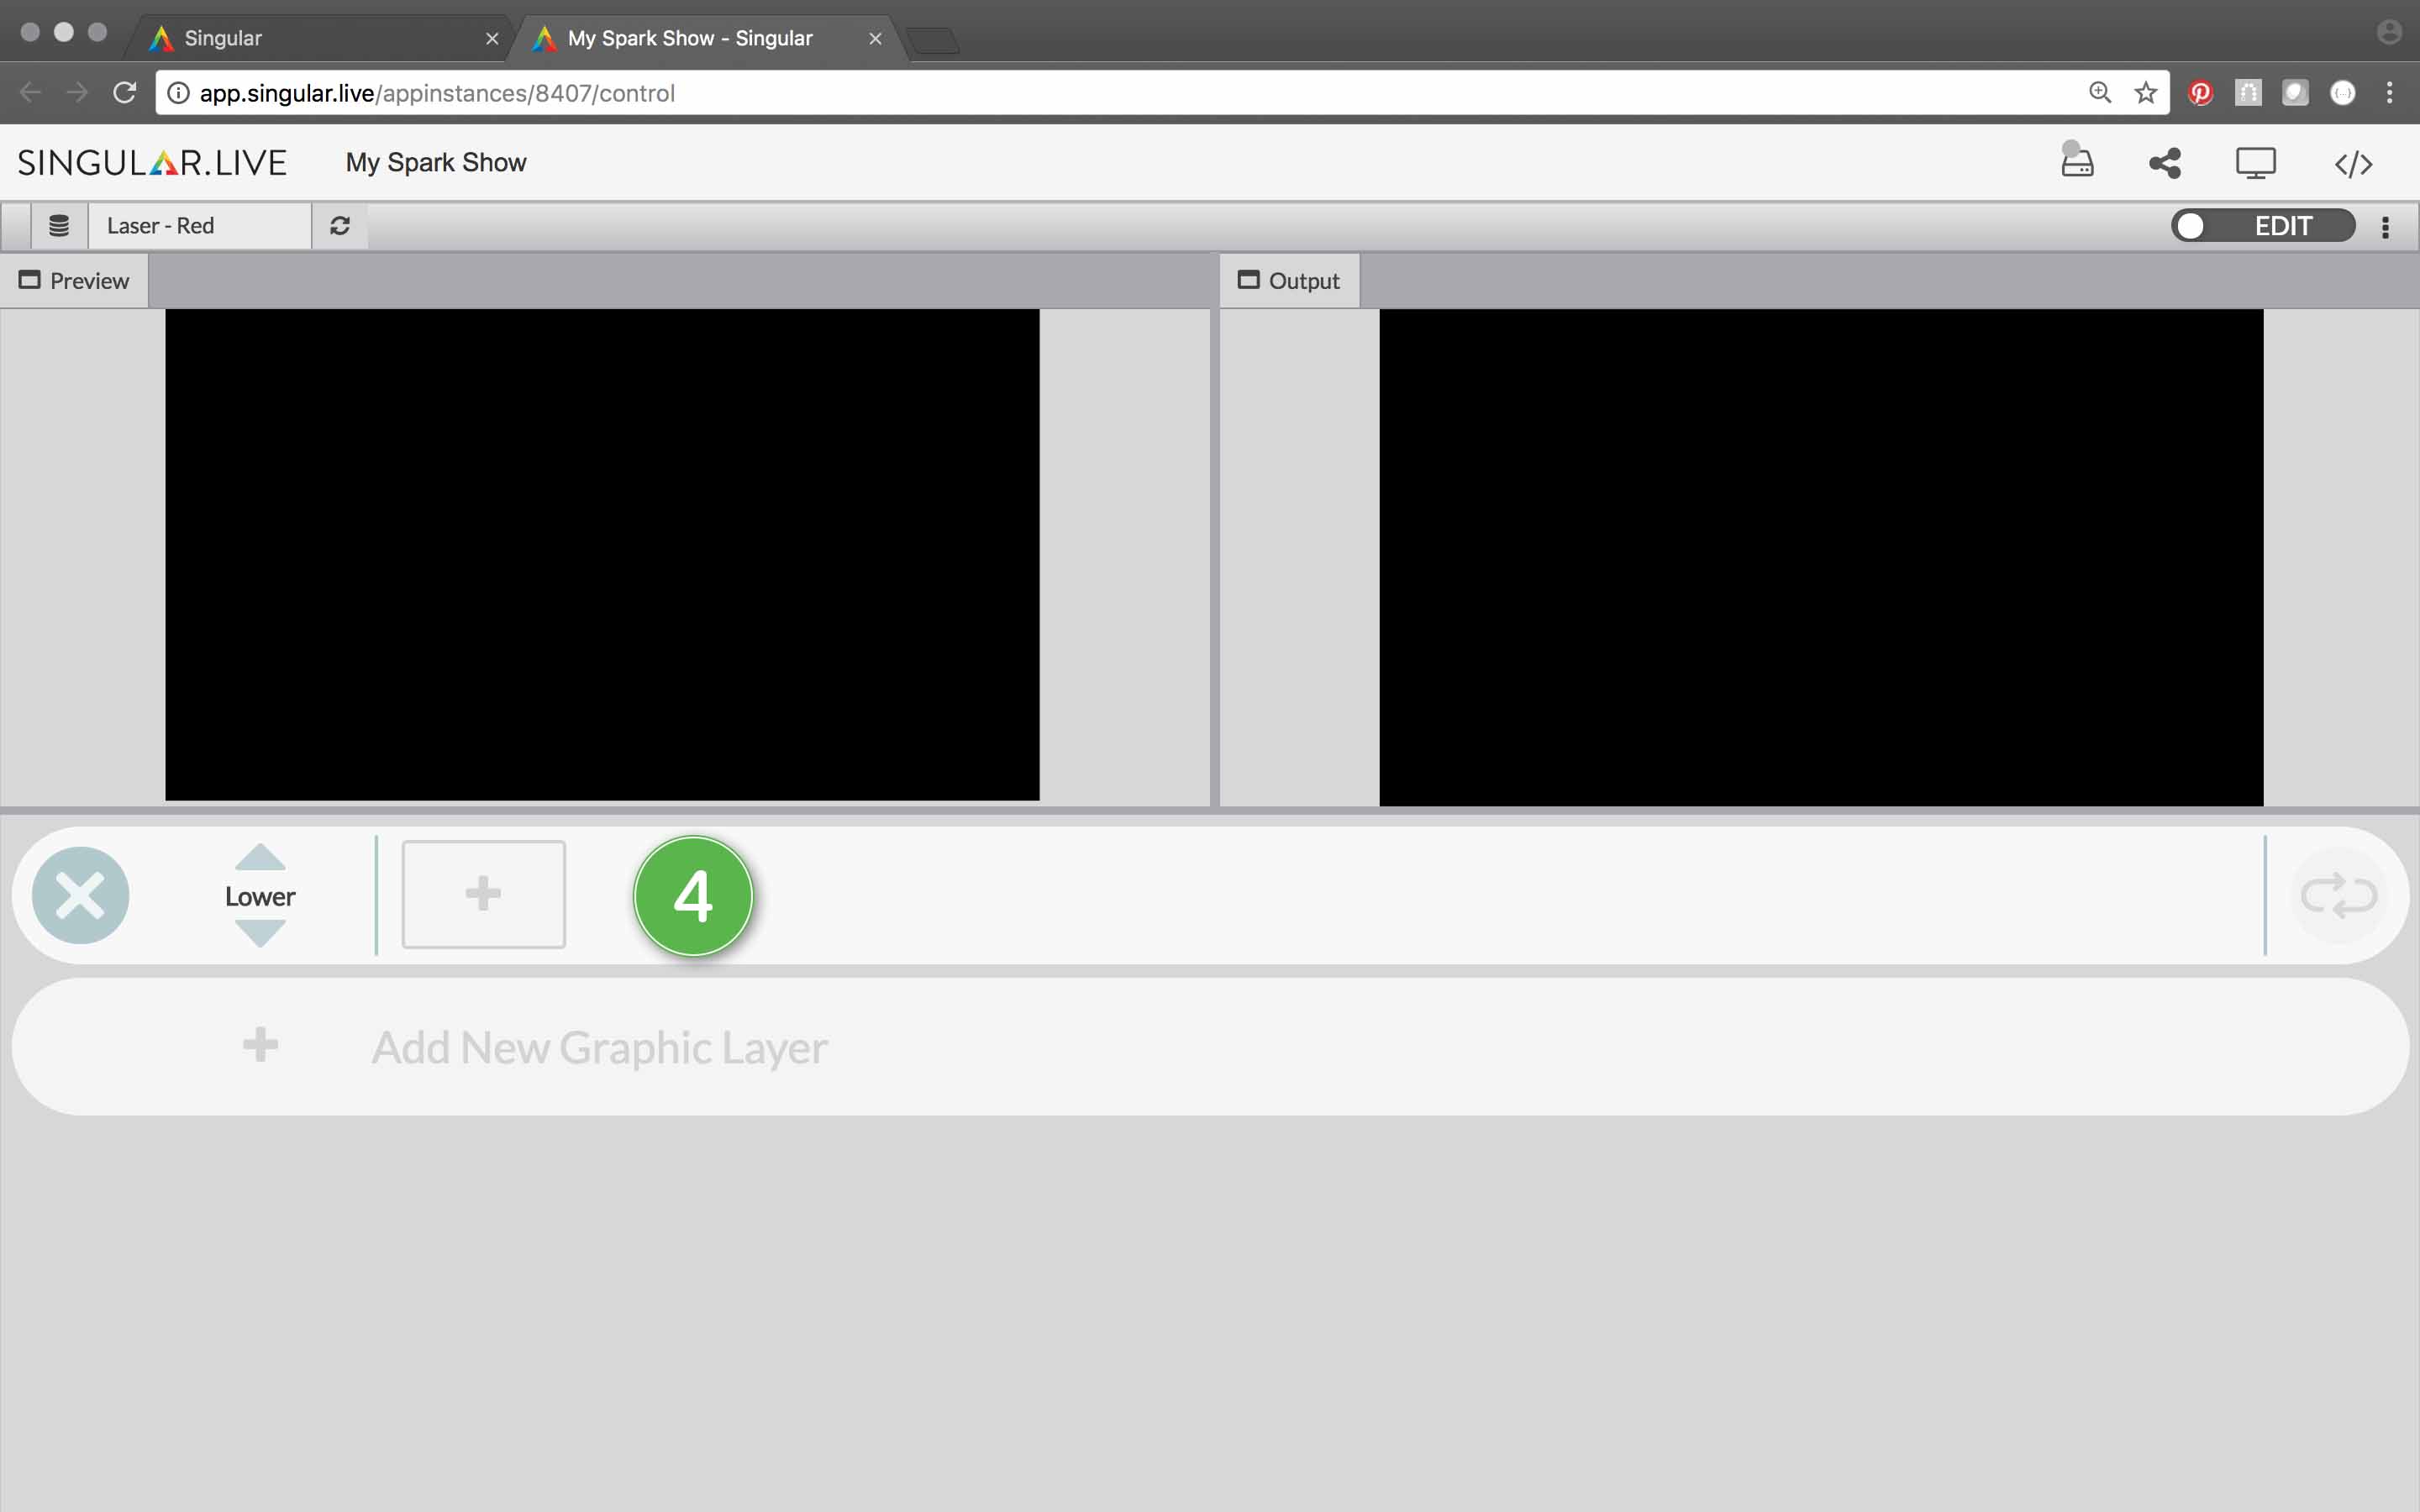Click the Preview black viewport
The height and width of the screenshot is (1512, 2420).
[x=602, y=555]
